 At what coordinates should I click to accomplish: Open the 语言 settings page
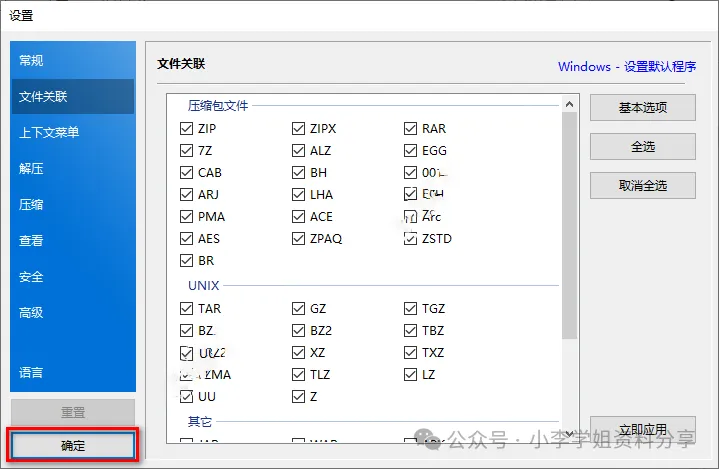click(x=73, y=372)
